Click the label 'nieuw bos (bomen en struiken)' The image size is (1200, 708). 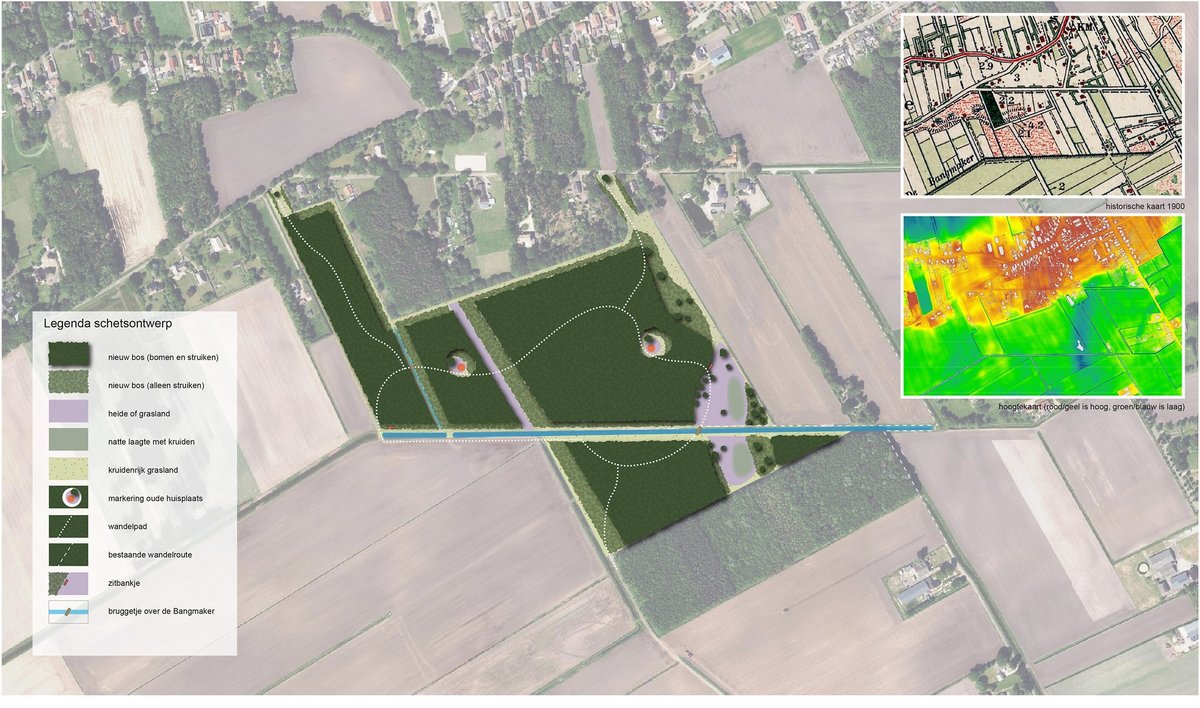click(x=164, y=356)
